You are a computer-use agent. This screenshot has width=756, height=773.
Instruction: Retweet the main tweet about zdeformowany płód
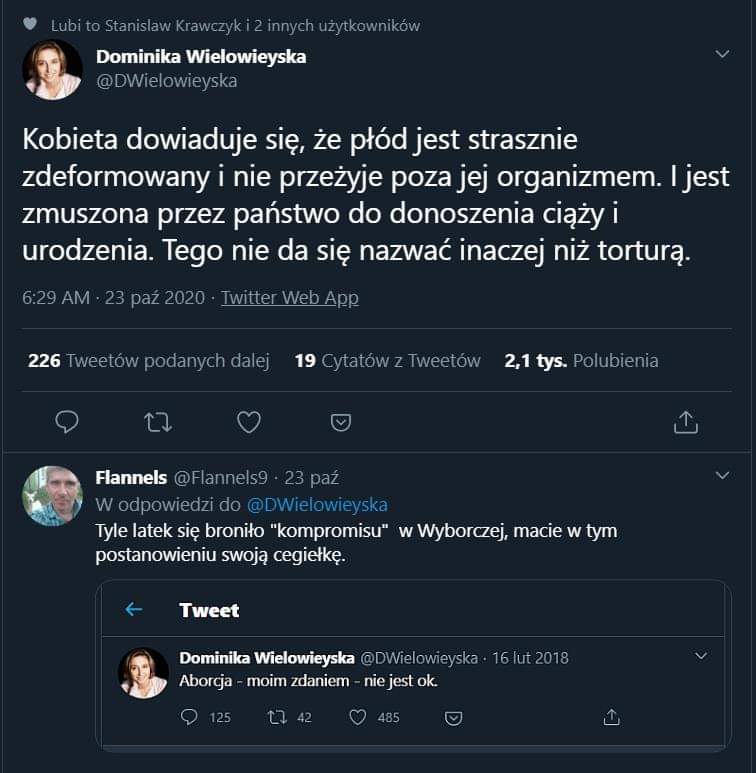pyautogui.click(x=158, y=422)
